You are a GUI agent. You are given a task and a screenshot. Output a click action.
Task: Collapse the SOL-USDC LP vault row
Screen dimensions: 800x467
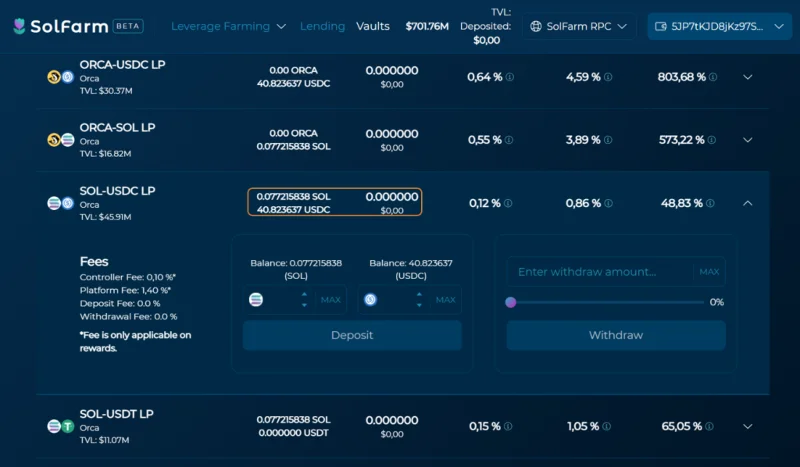(x=747, y=203)
